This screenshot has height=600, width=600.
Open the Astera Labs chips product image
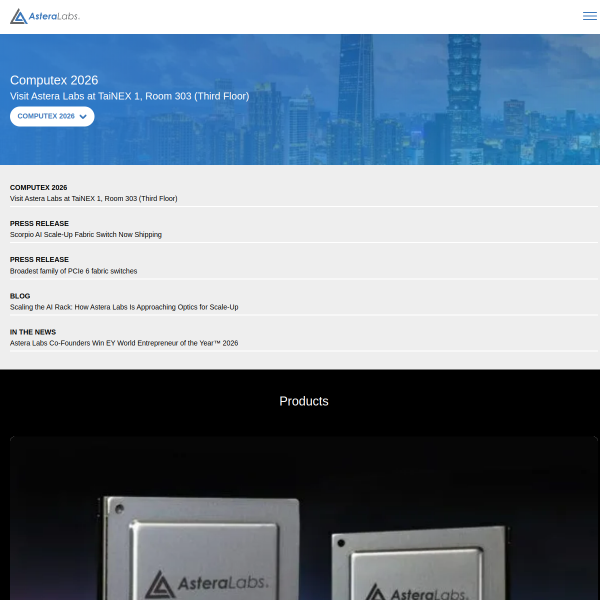(x=303, y=518)
